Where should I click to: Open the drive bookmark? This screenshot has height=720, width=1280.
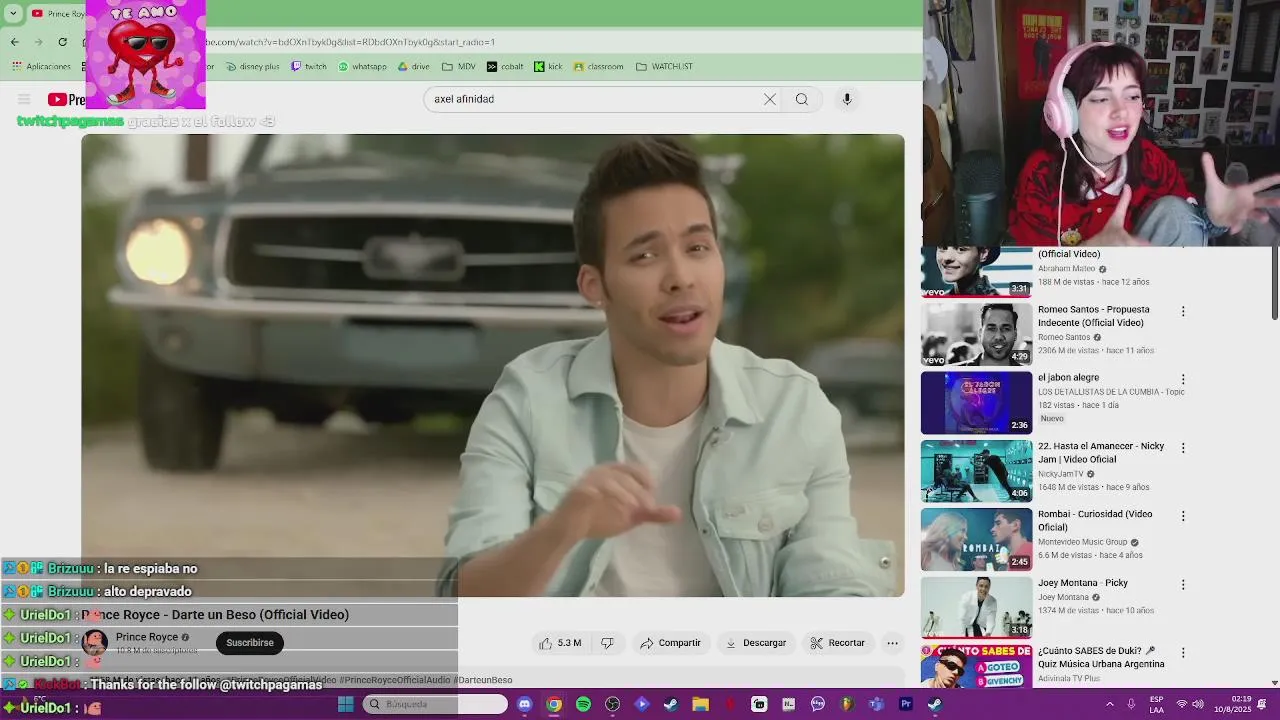click(414, 67)
